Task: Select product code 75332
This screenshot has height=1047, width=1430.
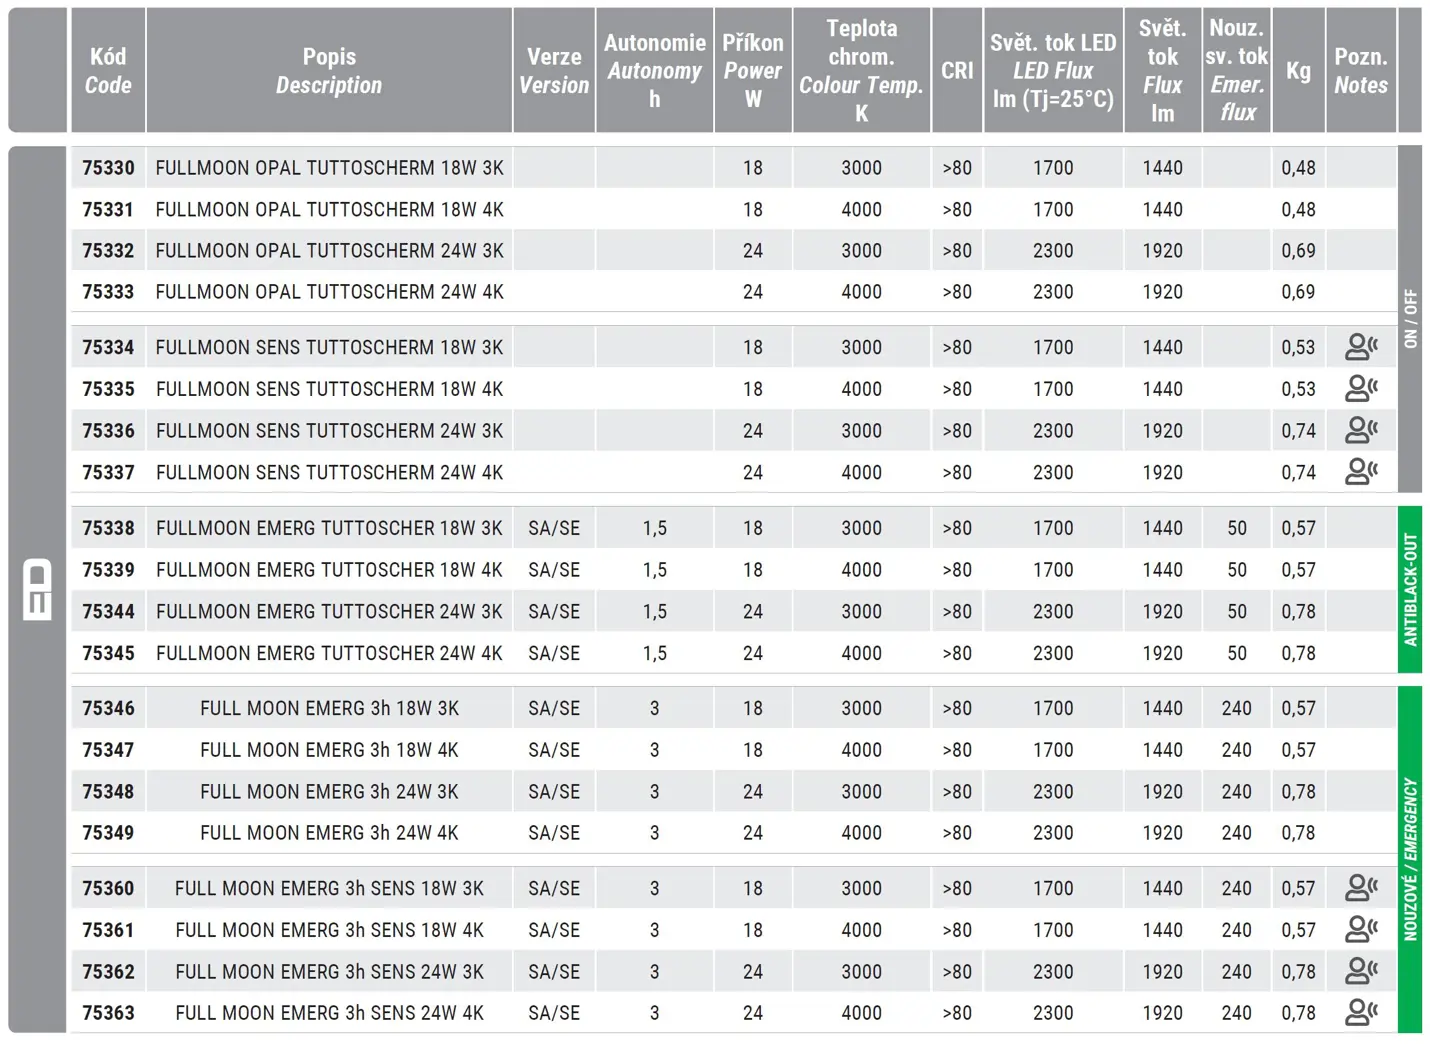Action: point(108,251)
